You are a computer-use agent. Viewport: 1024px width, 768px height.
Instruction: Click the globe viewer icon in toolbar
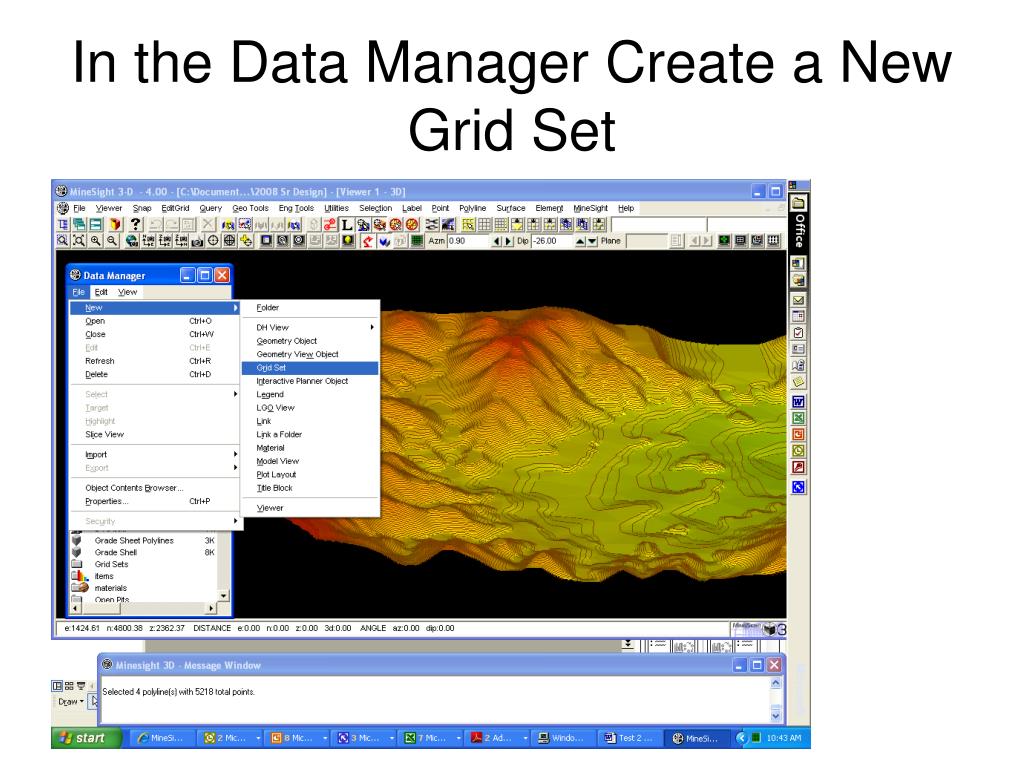[131, 241]
